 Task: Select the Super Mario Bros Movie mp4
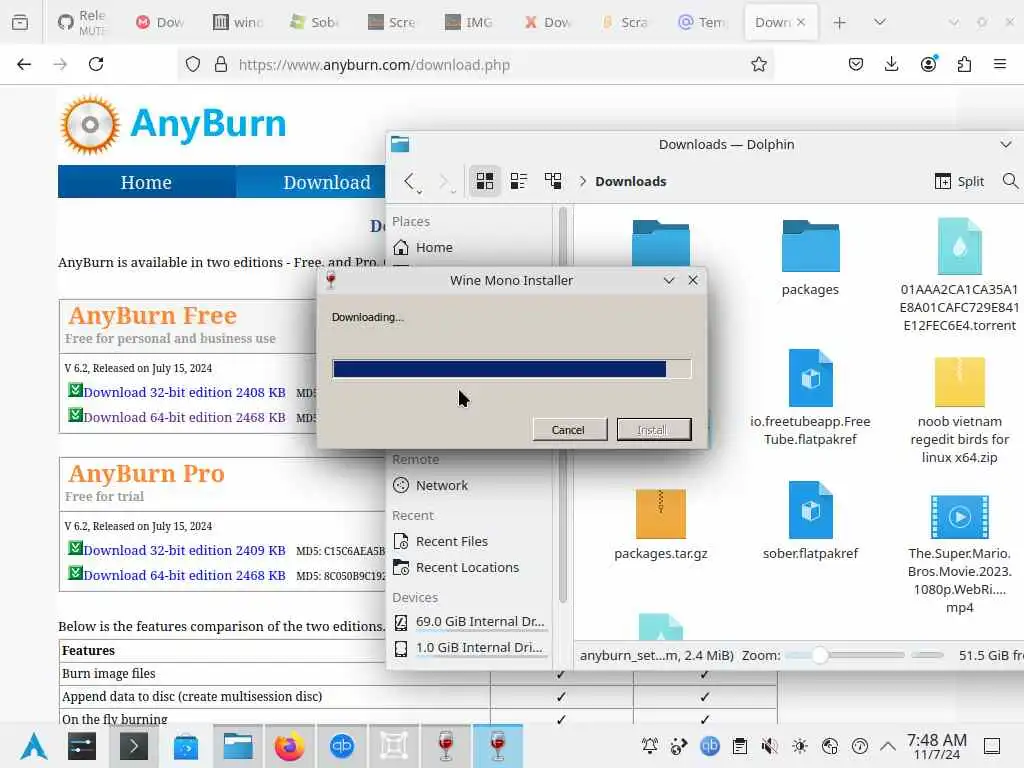[x=959, y=554]
